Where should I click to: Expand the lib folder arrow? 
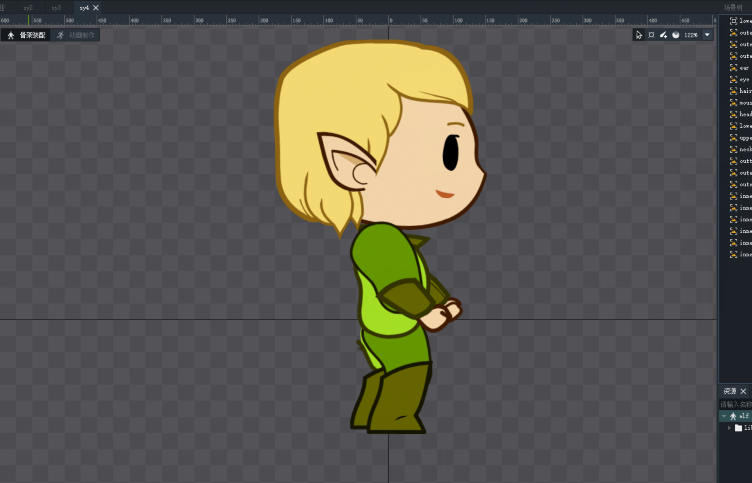(x=729, y=427)
